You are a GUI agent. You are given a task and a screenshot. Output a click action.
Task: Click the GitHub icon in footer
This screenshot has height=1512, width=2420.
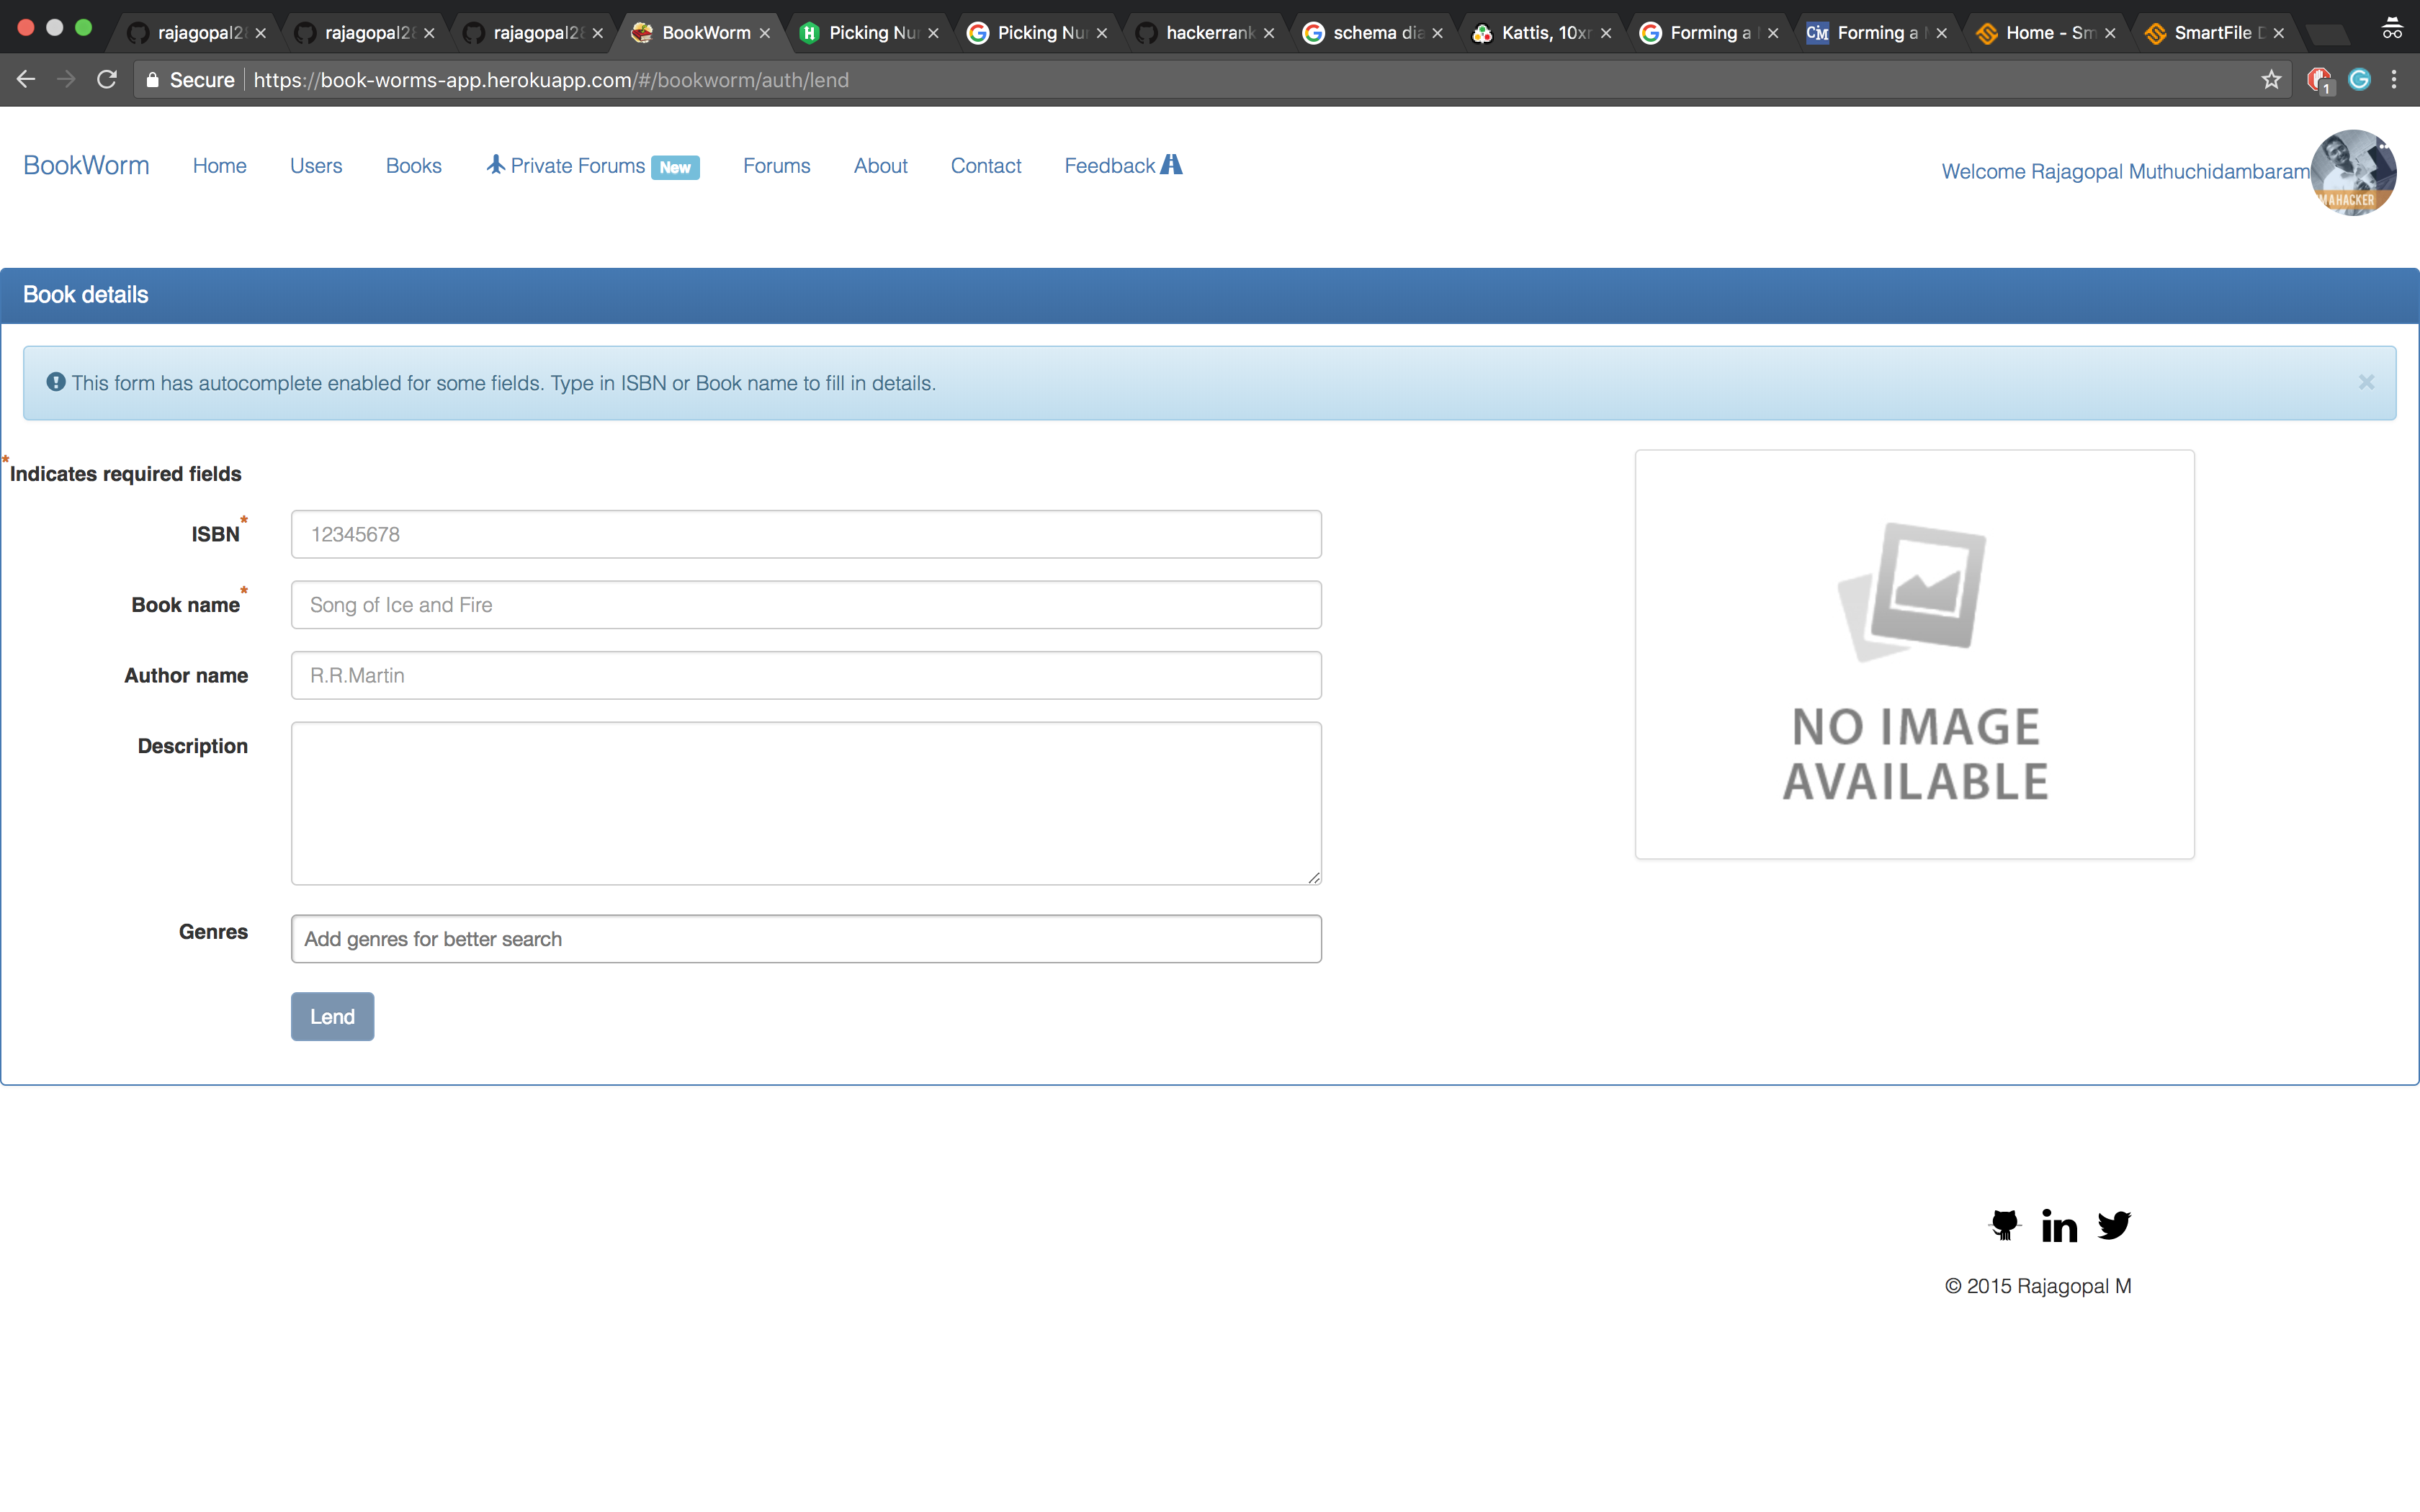pos(2004,1225)
